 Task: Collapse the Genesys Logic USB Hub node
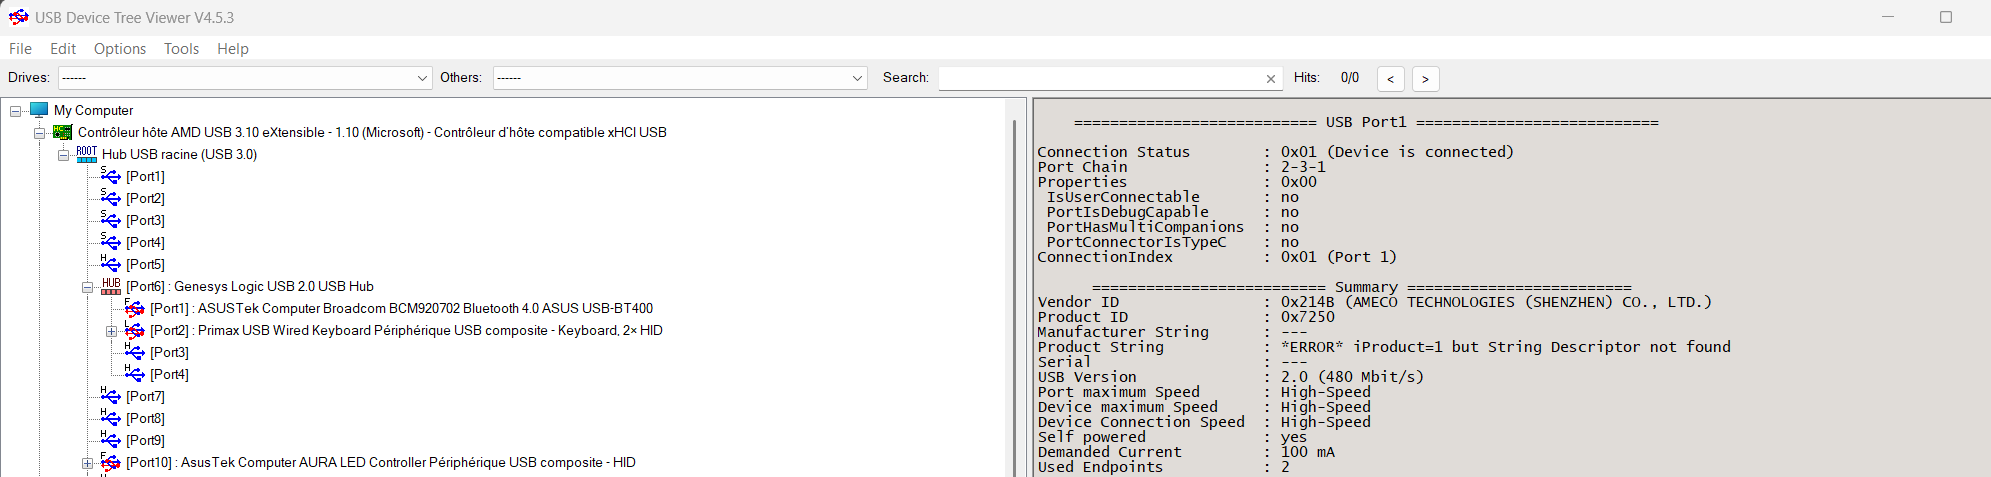(88, 287)
